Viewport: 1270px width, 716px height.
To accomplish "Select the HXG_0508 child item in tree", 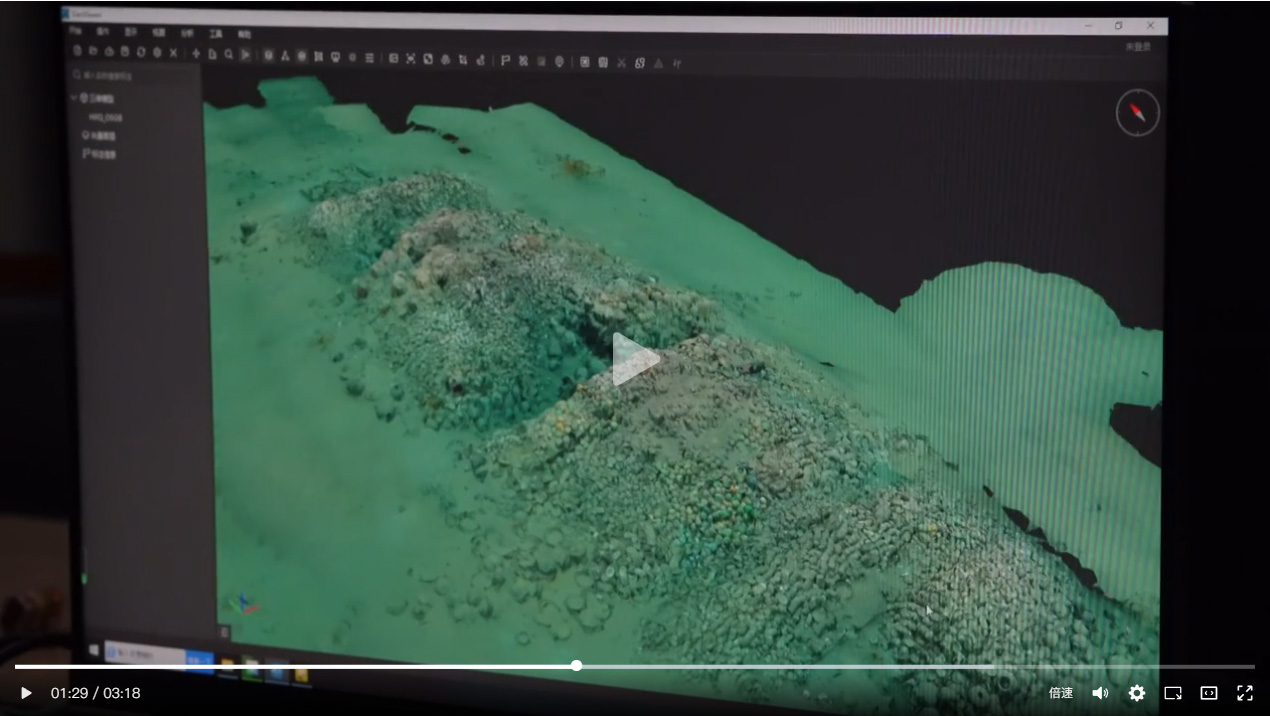I will (x=105, y=117).
